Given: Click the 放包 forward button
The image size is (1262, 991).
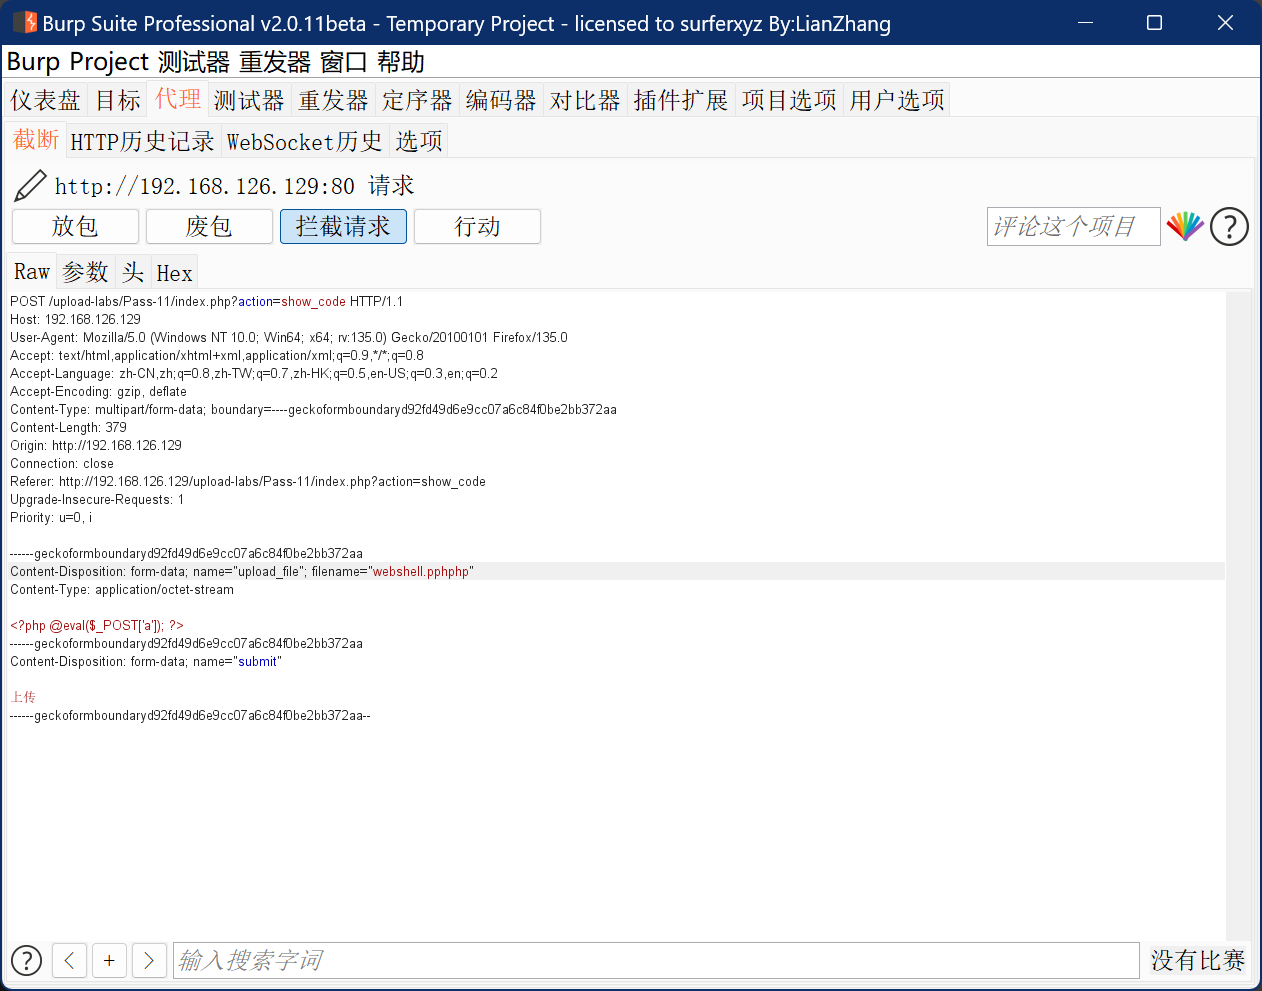Looking at the screenshot, I should (75, 226).
